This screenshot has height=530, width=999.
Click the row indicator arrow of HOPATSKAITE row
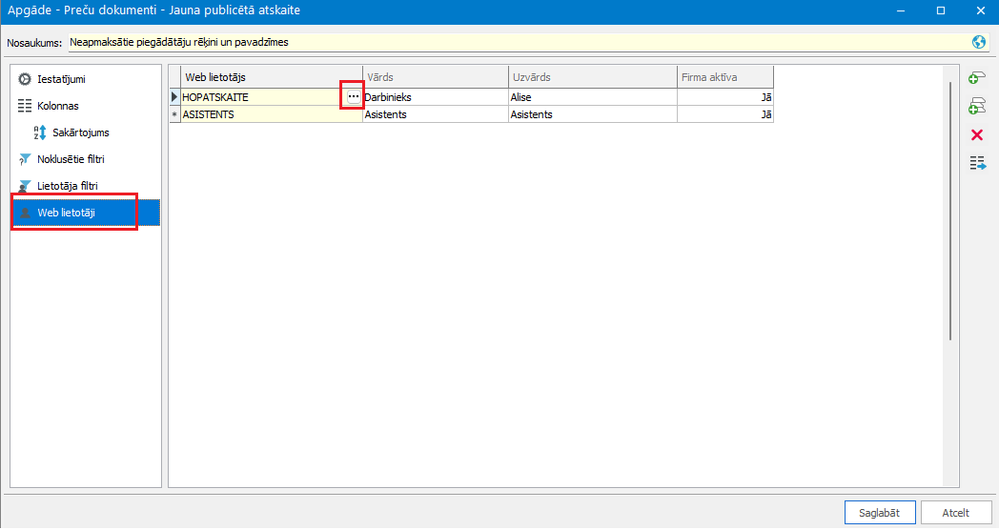click(x=175, y=97)
